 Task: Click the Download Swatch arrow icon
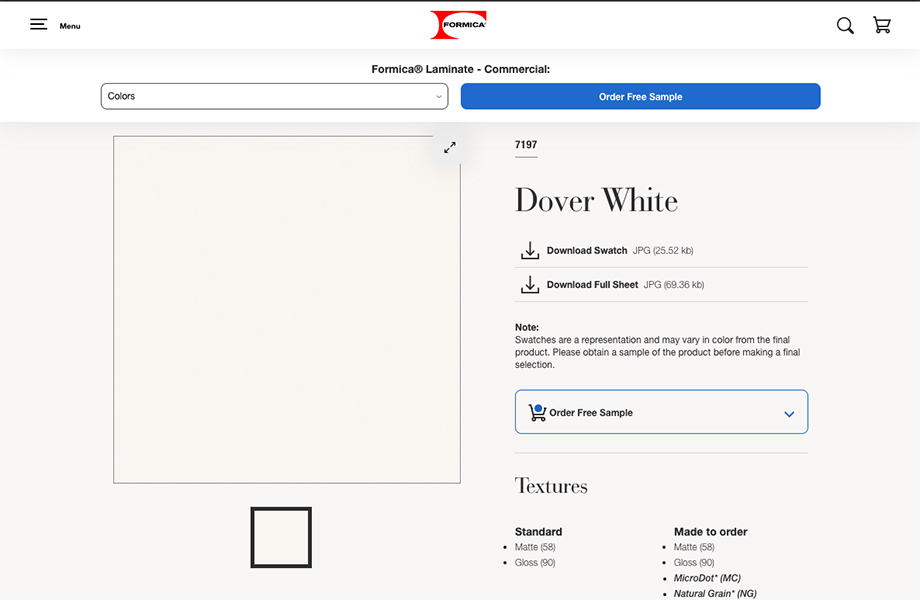point(530,250)
